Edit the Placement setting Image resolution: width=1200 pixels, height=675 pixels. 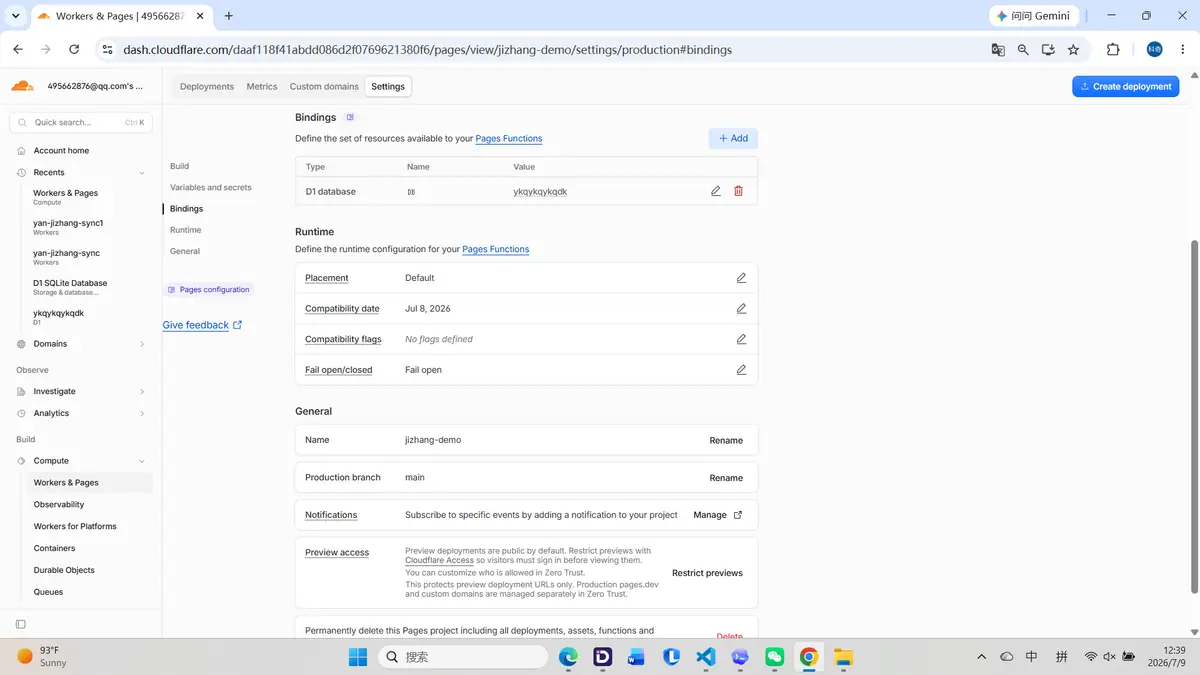click(x=741, y=278)
